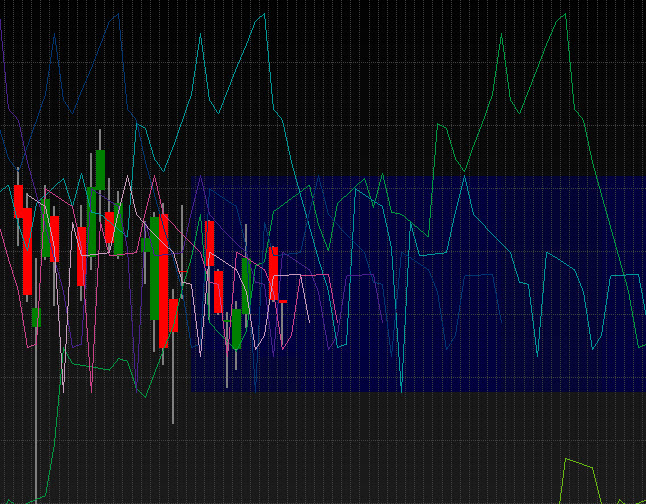Viewport: 646px width, 504px height.
Task: Click the yellow-green indicator line at bottom right
Action: pos(579,465)
